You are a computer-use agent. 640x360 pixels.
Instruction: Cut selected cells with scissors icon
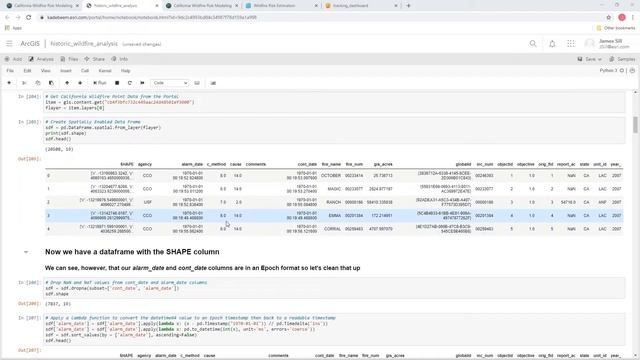click(x=24, y=83)
